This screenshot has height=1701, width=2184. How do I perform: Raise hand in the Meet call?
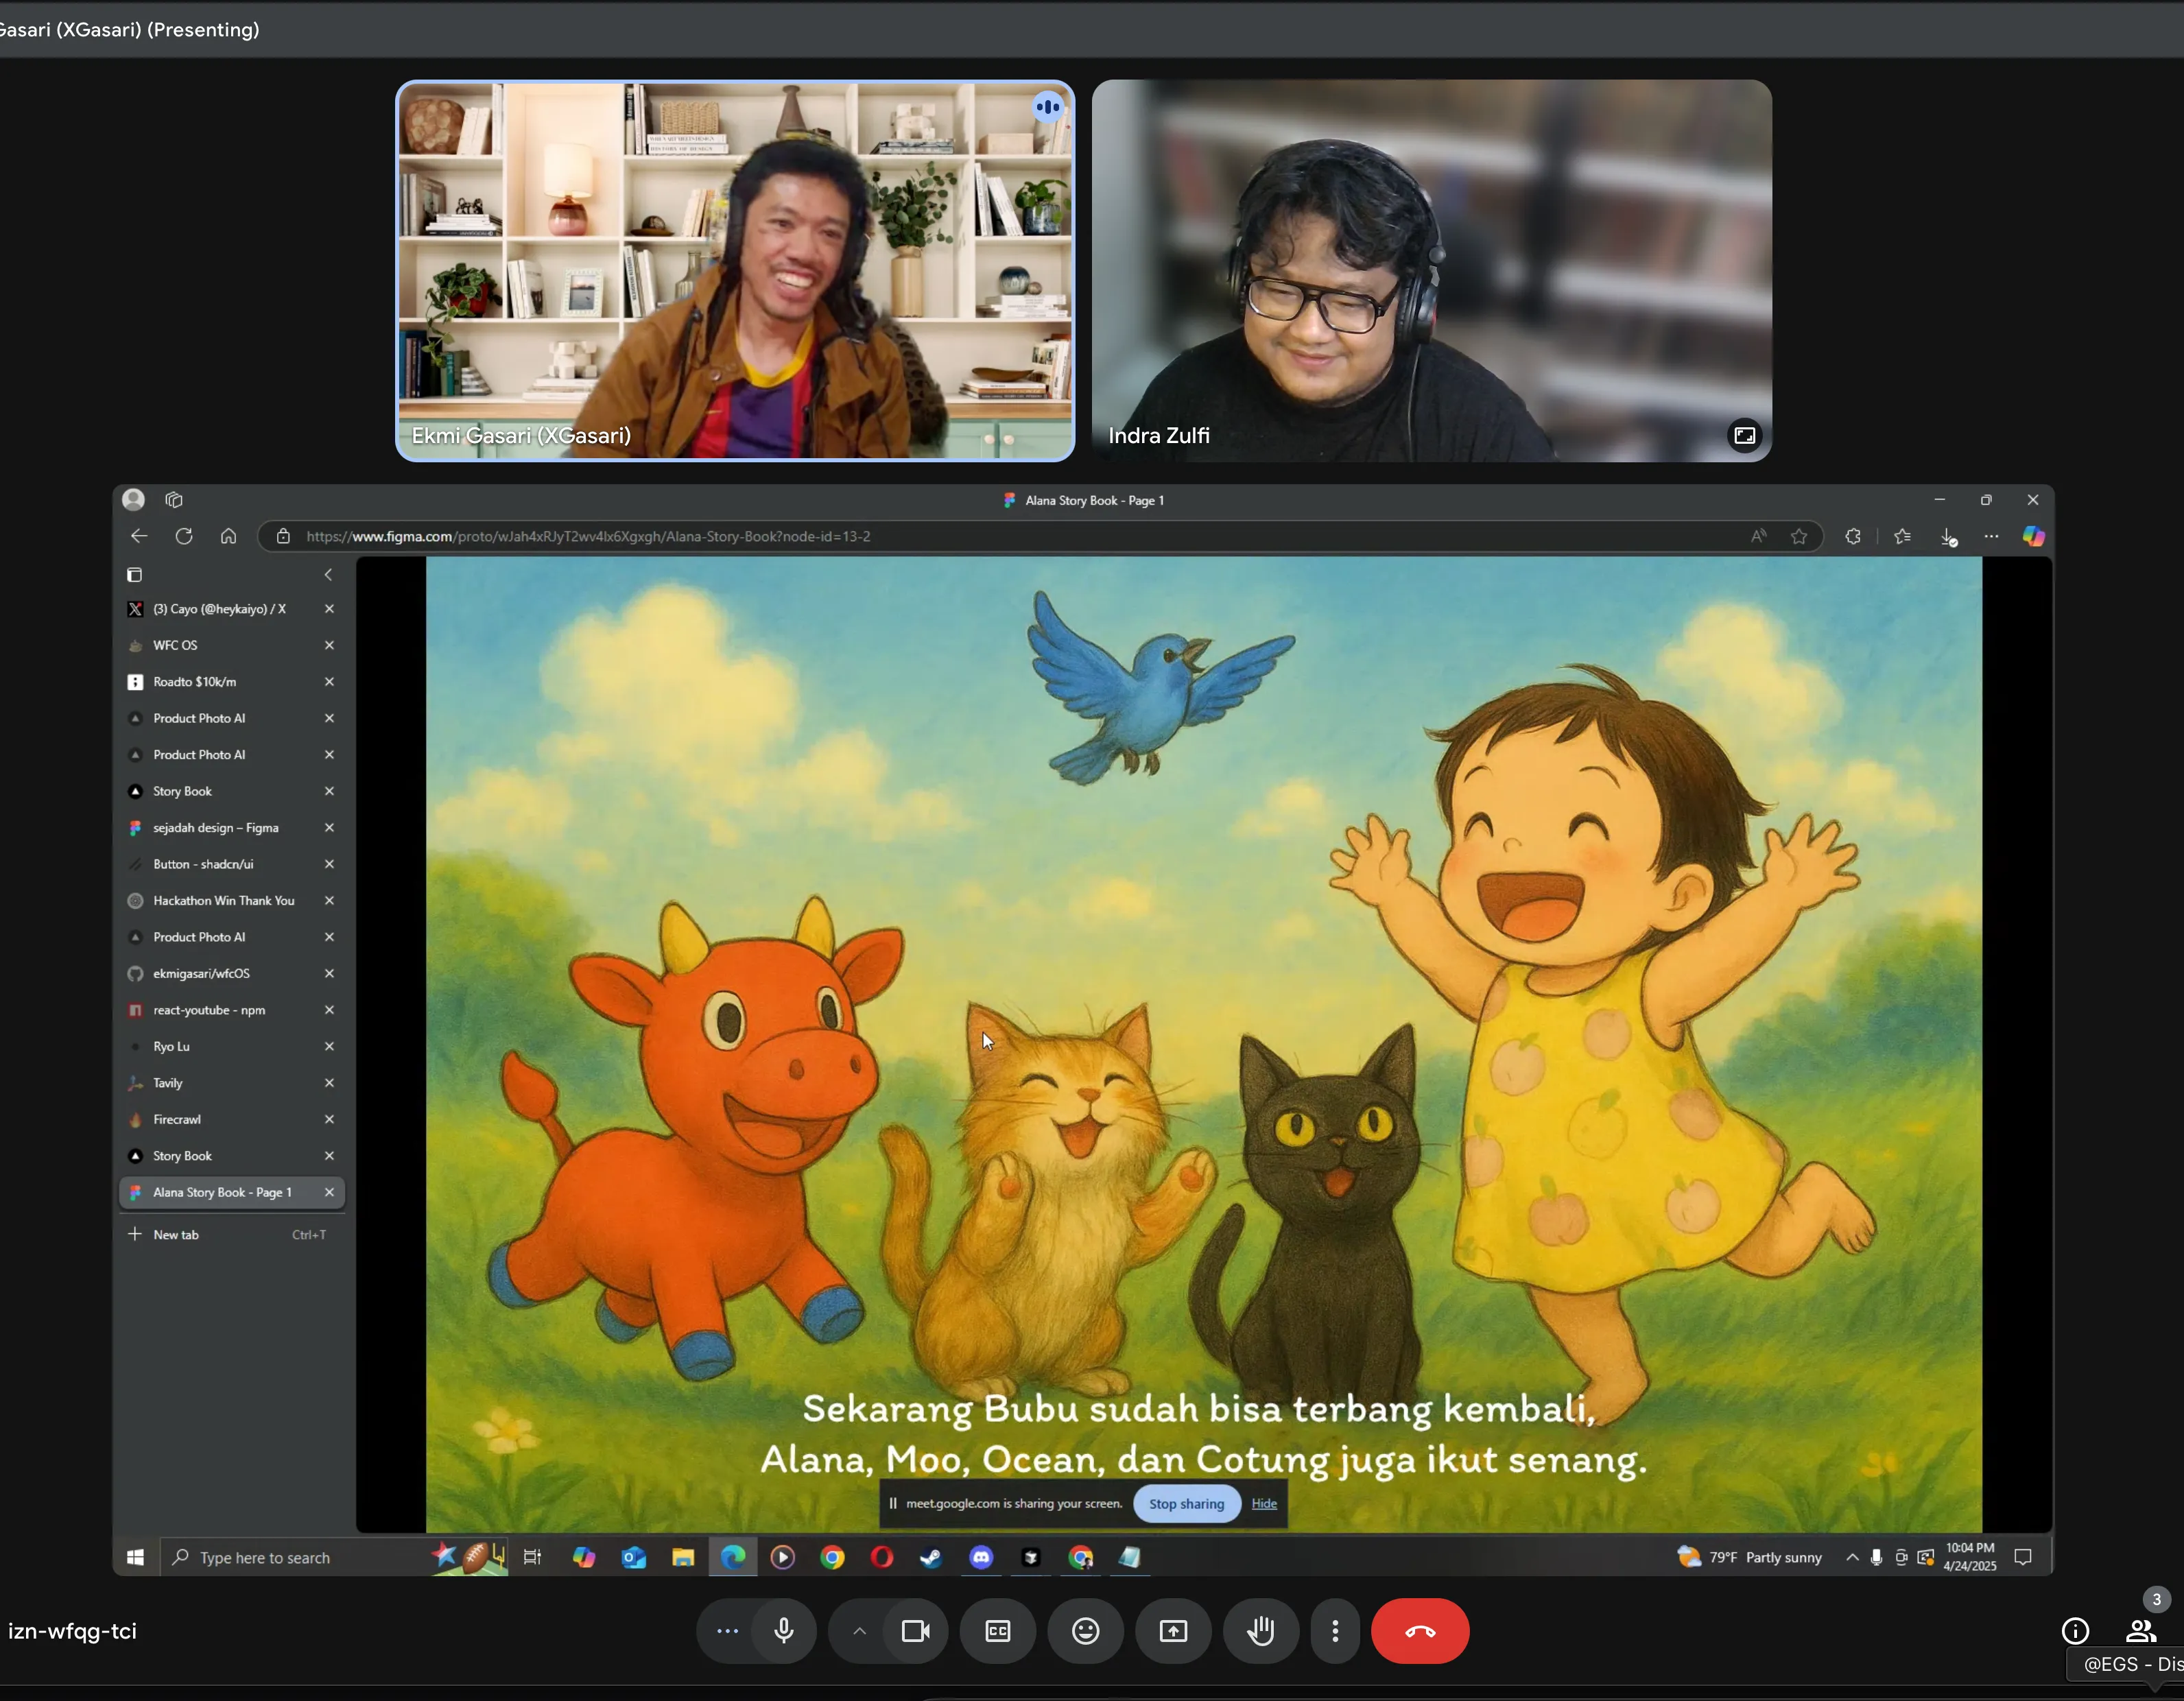1261,1631
